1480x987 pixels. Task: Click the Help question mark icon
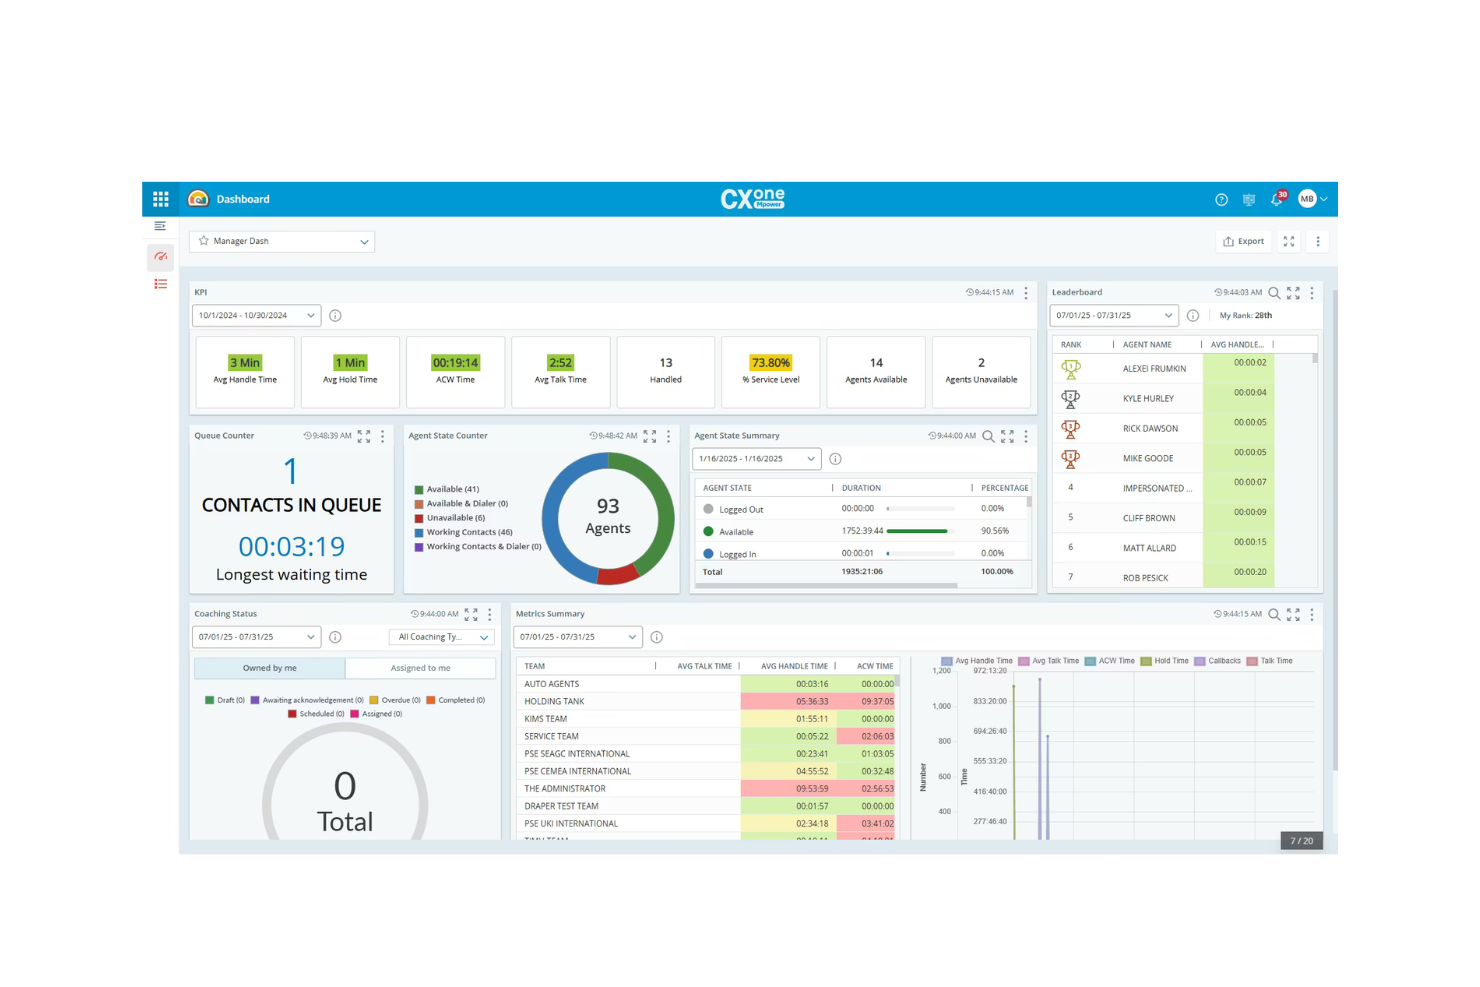1221,199
